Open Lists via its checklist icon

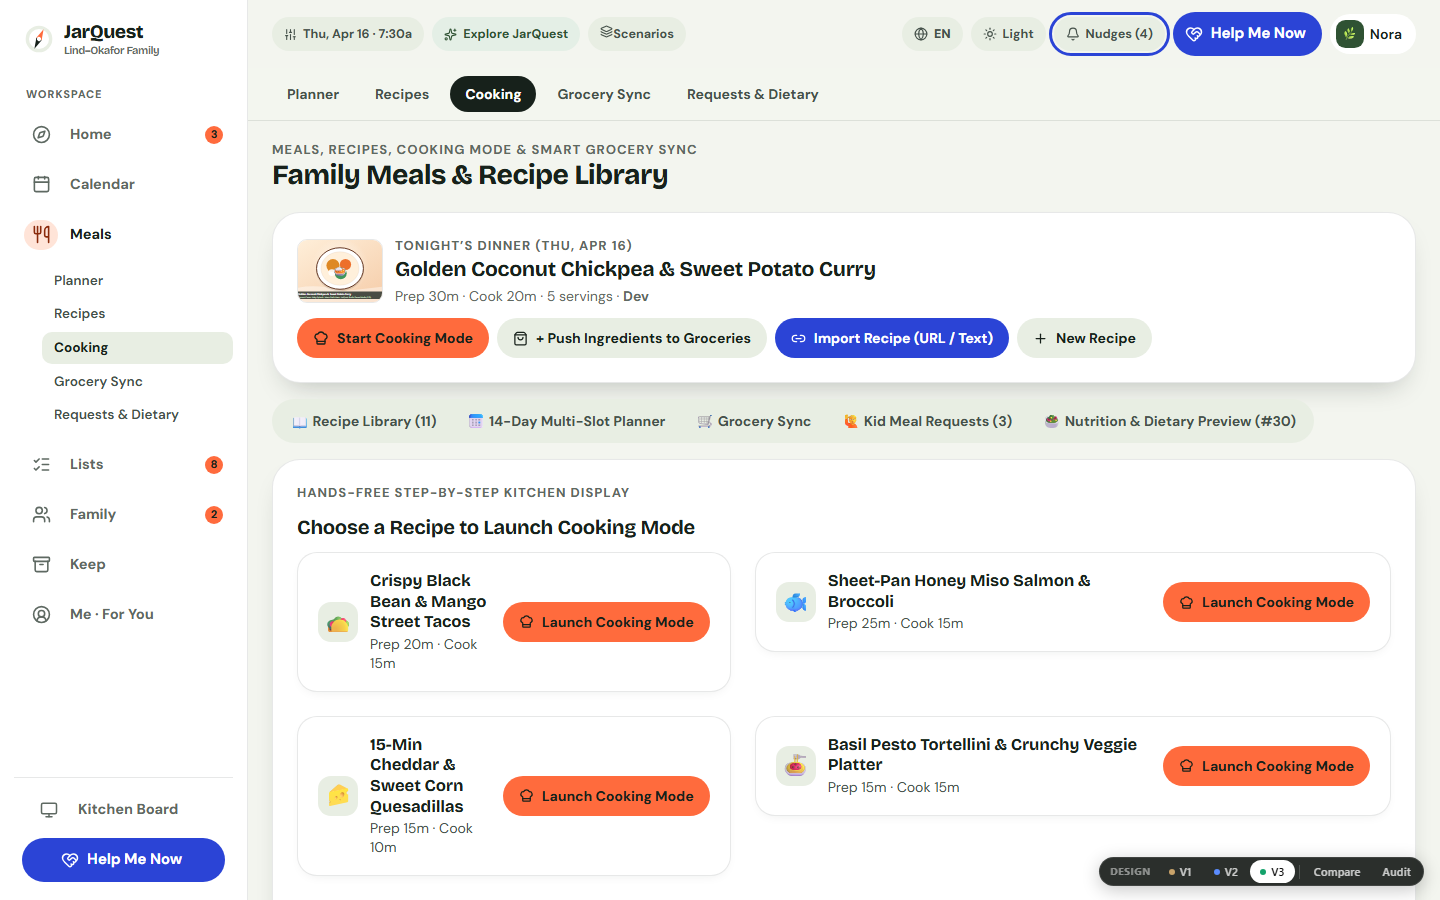pyautogui.click(x=41, y=464)
